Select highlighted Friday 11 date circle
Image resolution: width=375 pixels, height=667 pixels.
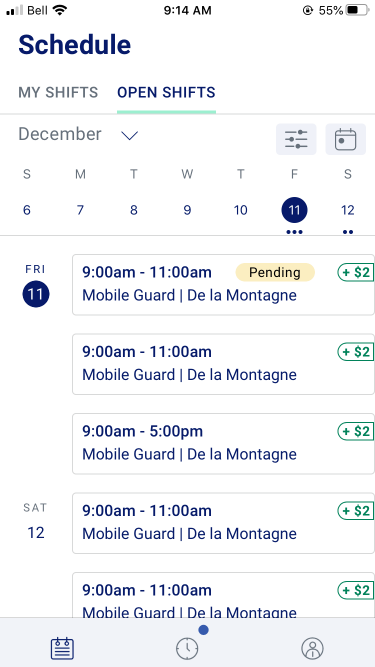pos(294,210)
